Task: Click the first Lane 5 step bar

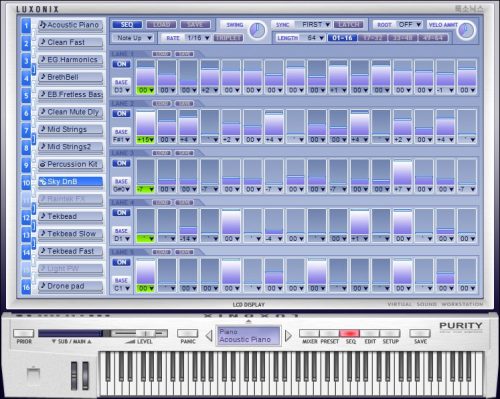Action: click(146, 271)
